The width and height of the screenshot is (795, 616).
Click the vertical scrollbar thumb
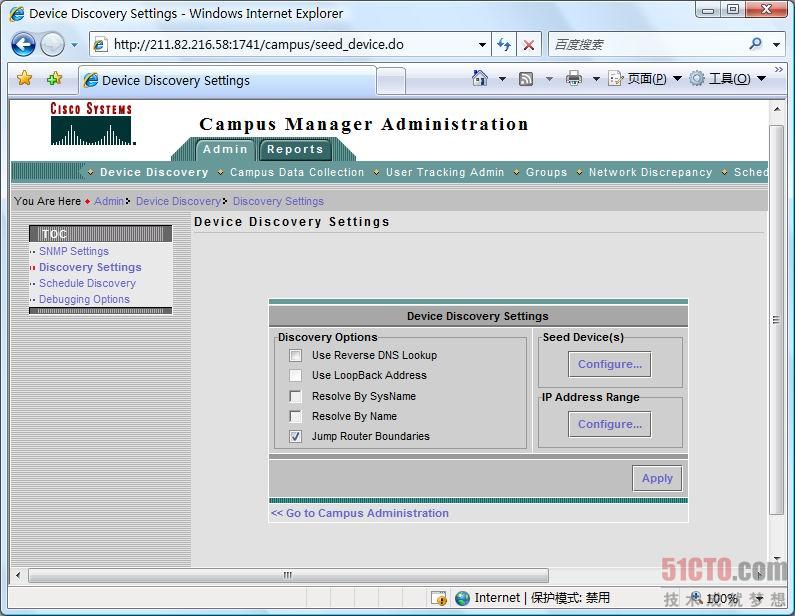776,320
